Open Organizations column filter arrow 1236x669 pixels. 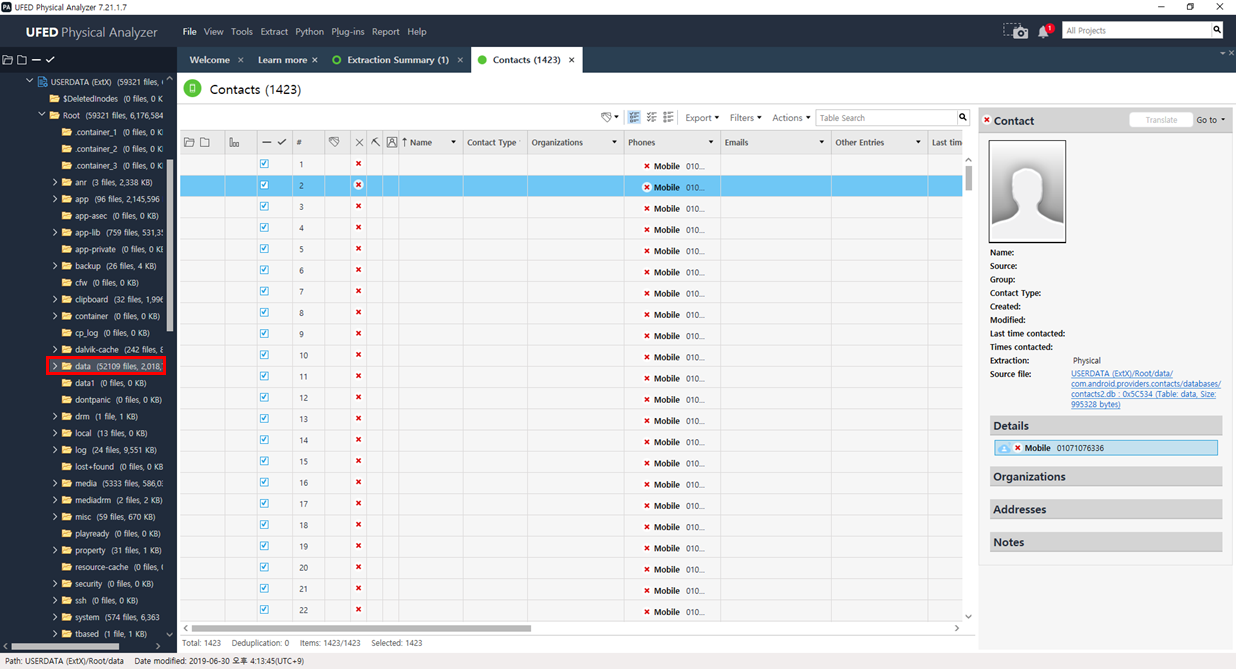(614, 142)
